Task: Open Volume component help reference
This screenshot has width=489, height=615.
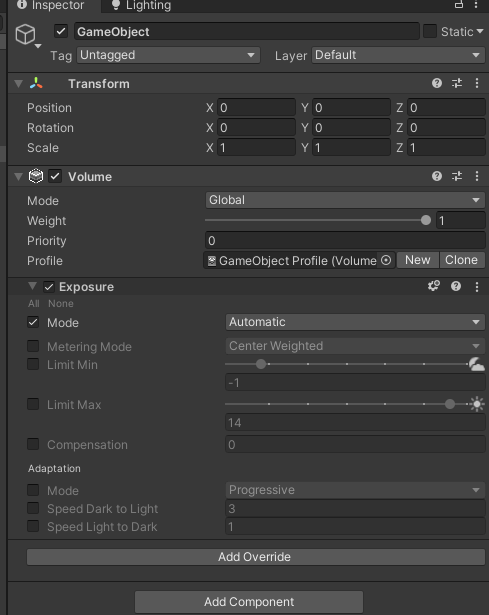Action: tap(437, 176)
